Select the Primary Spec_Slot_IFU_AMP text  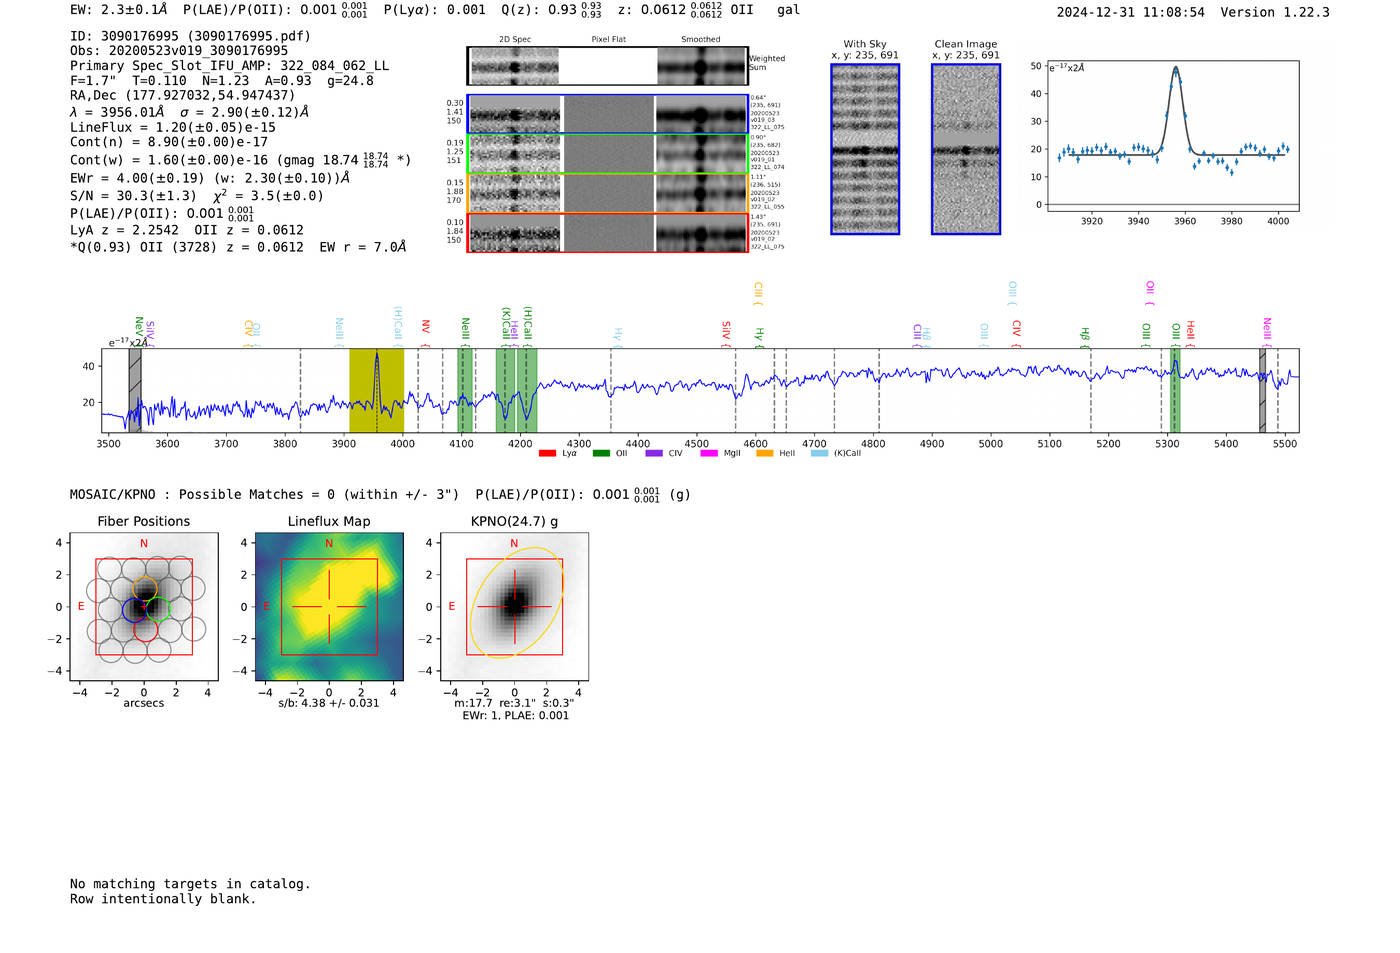(230, 66)
